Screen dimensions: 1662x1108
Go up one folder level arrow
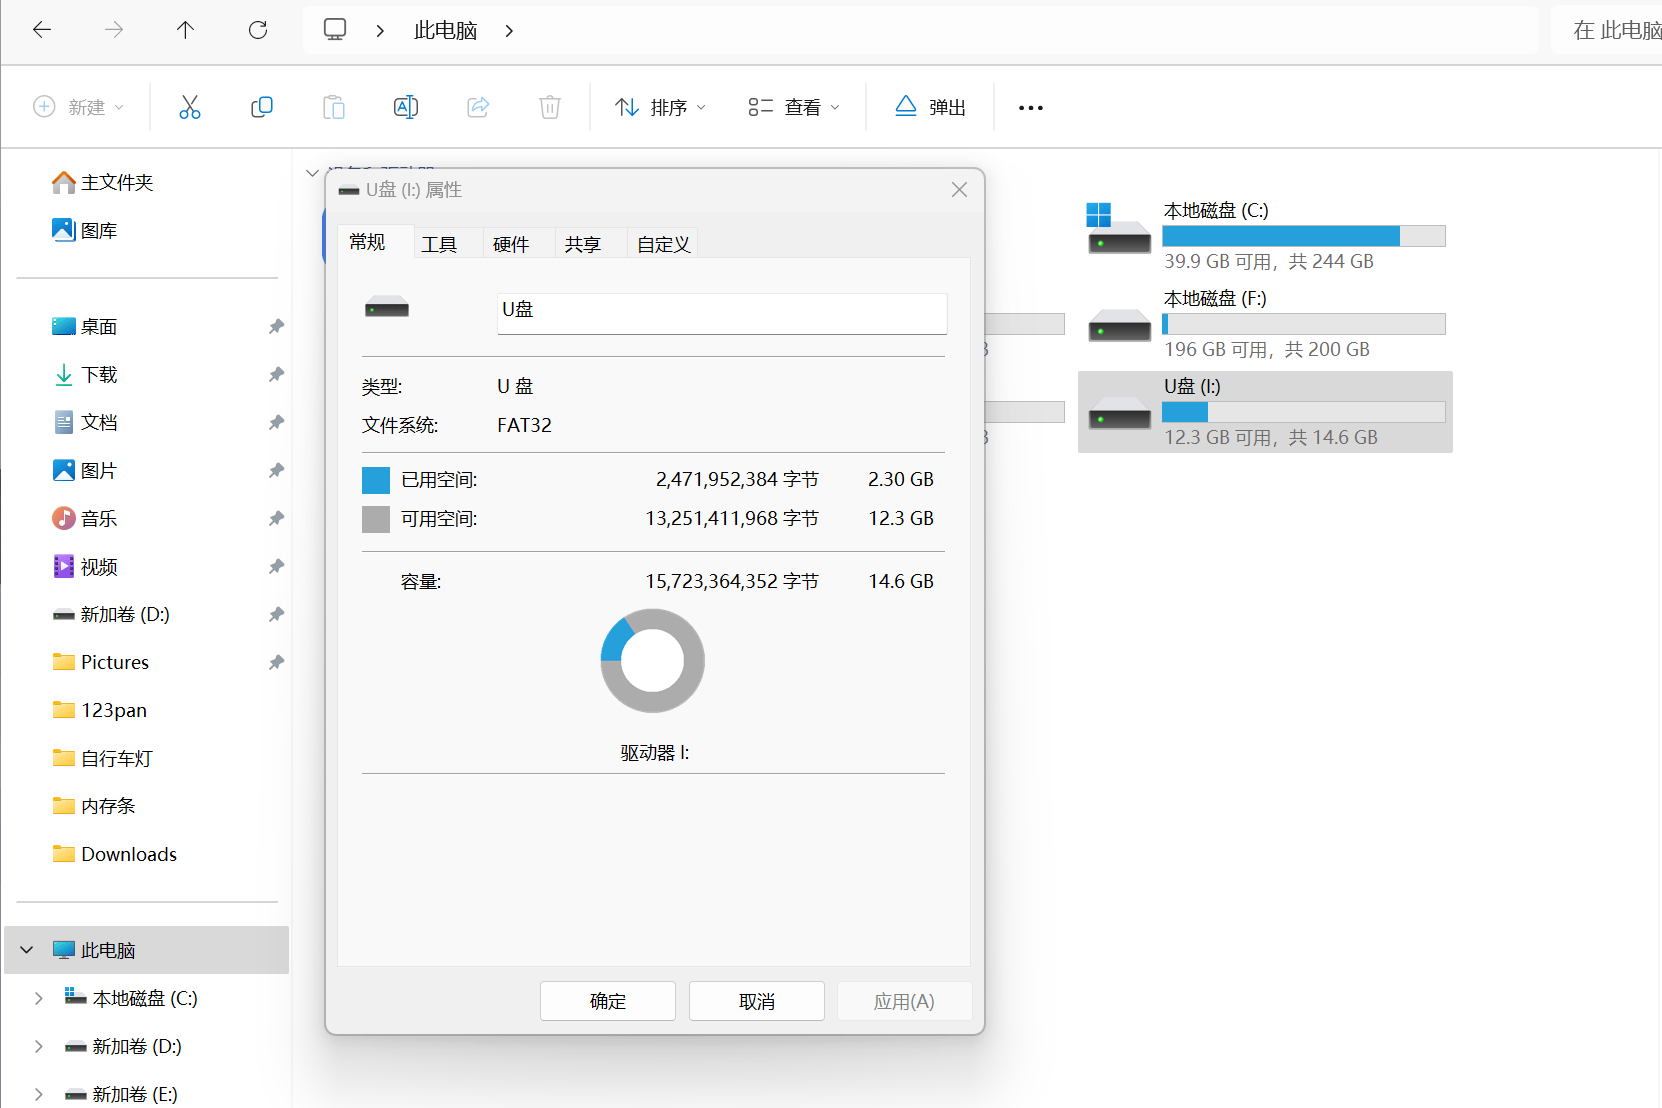(x=185, y=30)
